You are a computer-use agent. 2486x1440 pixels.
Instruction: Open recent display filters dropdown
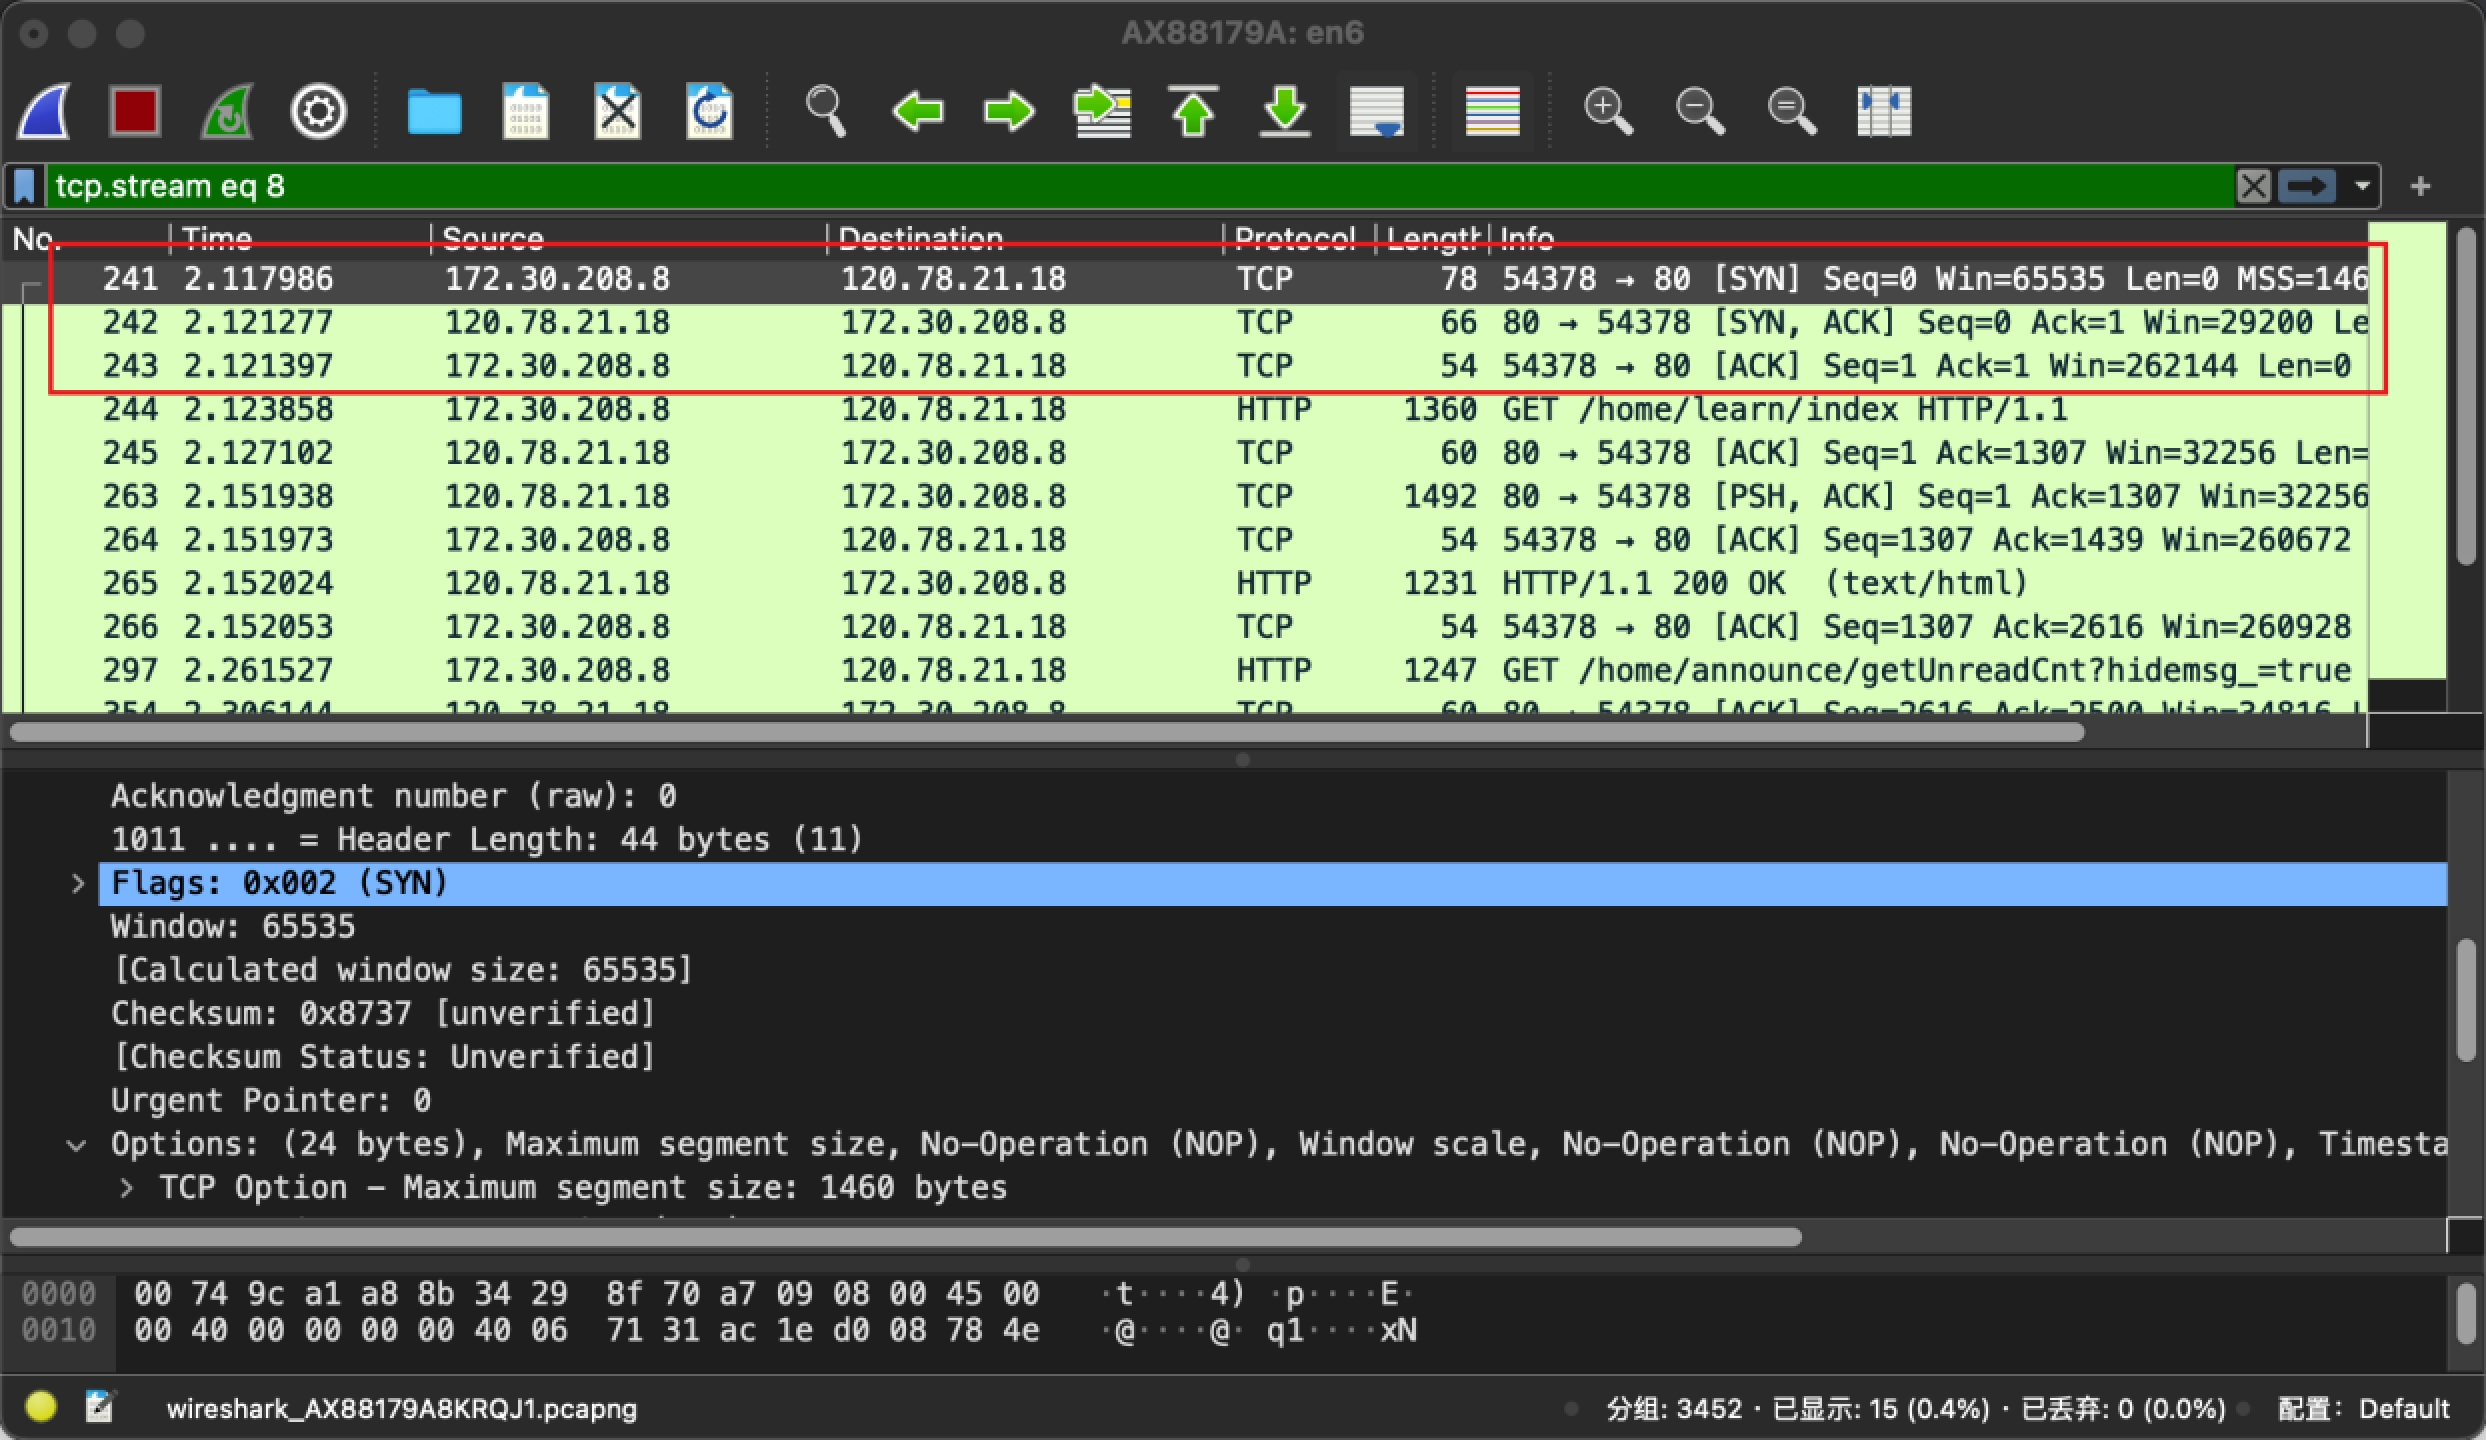(2362, 186)
